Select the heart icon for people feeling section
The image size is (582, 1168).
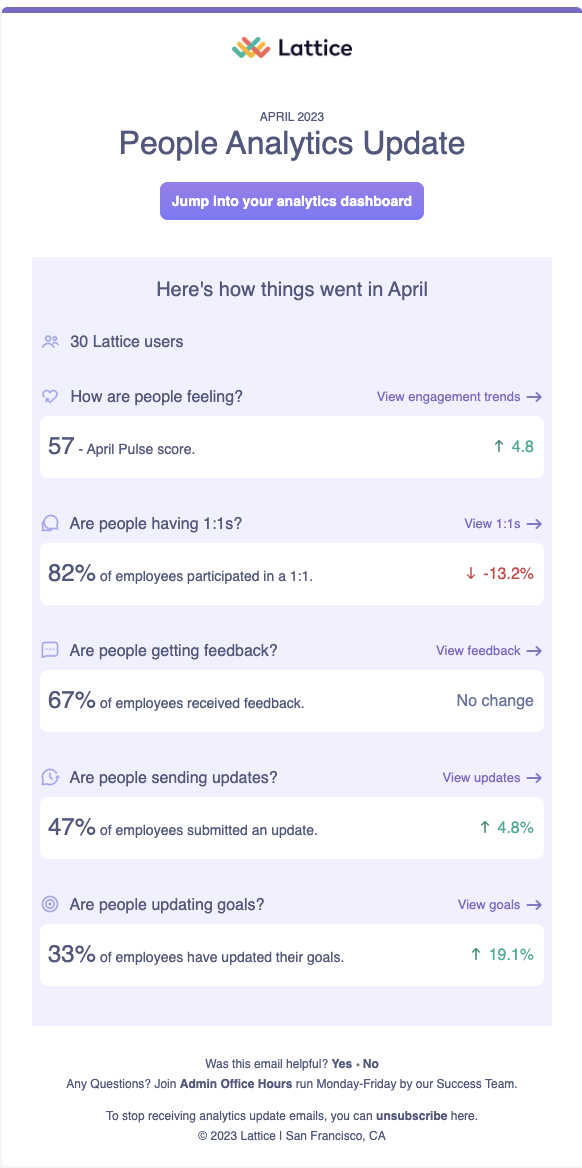pos(50,396)
